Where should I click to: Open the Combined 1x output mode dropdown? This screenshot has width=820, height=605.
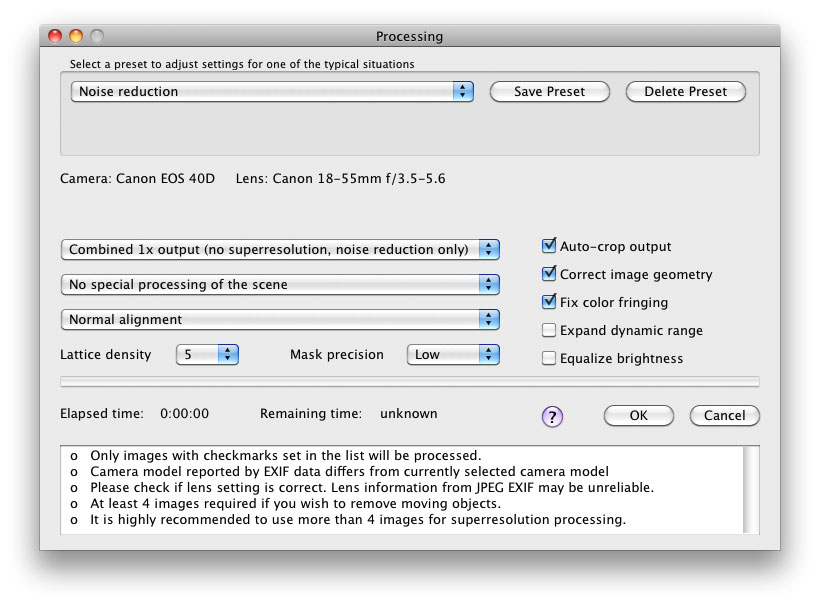[280, 249]
